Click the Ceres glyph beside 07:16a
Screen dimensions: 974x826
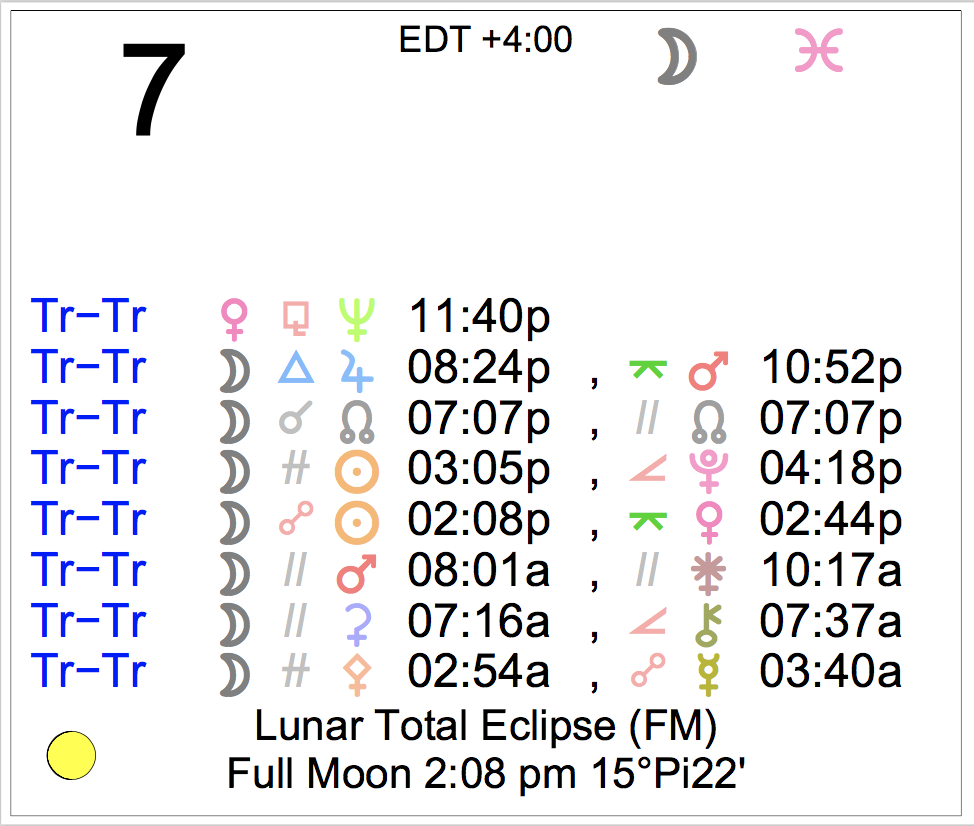click(x=355, y=622)
